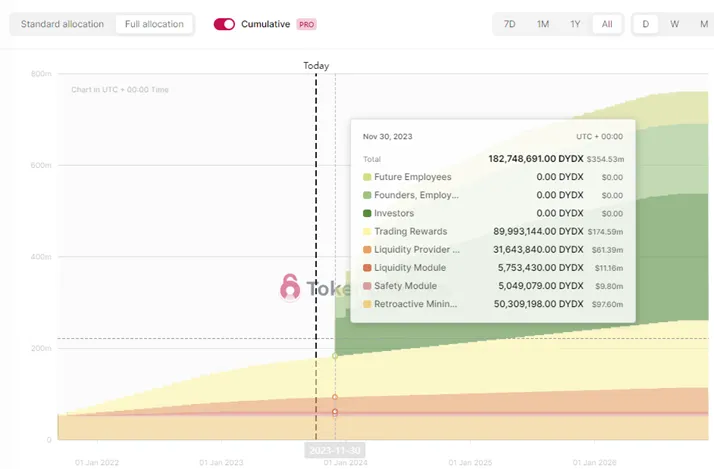714x469 pixels.
Task: Click the Safety Module value 5,049,079.00 DYDX
Action: point(541,286)
